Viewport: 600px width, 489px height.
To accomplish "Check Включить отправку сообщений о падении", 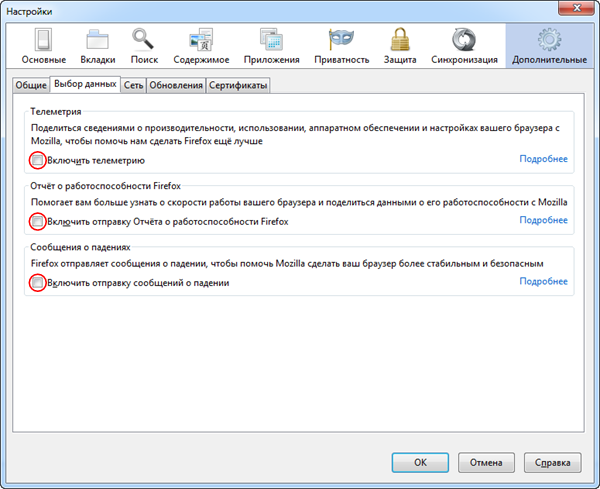I will 38,283.
